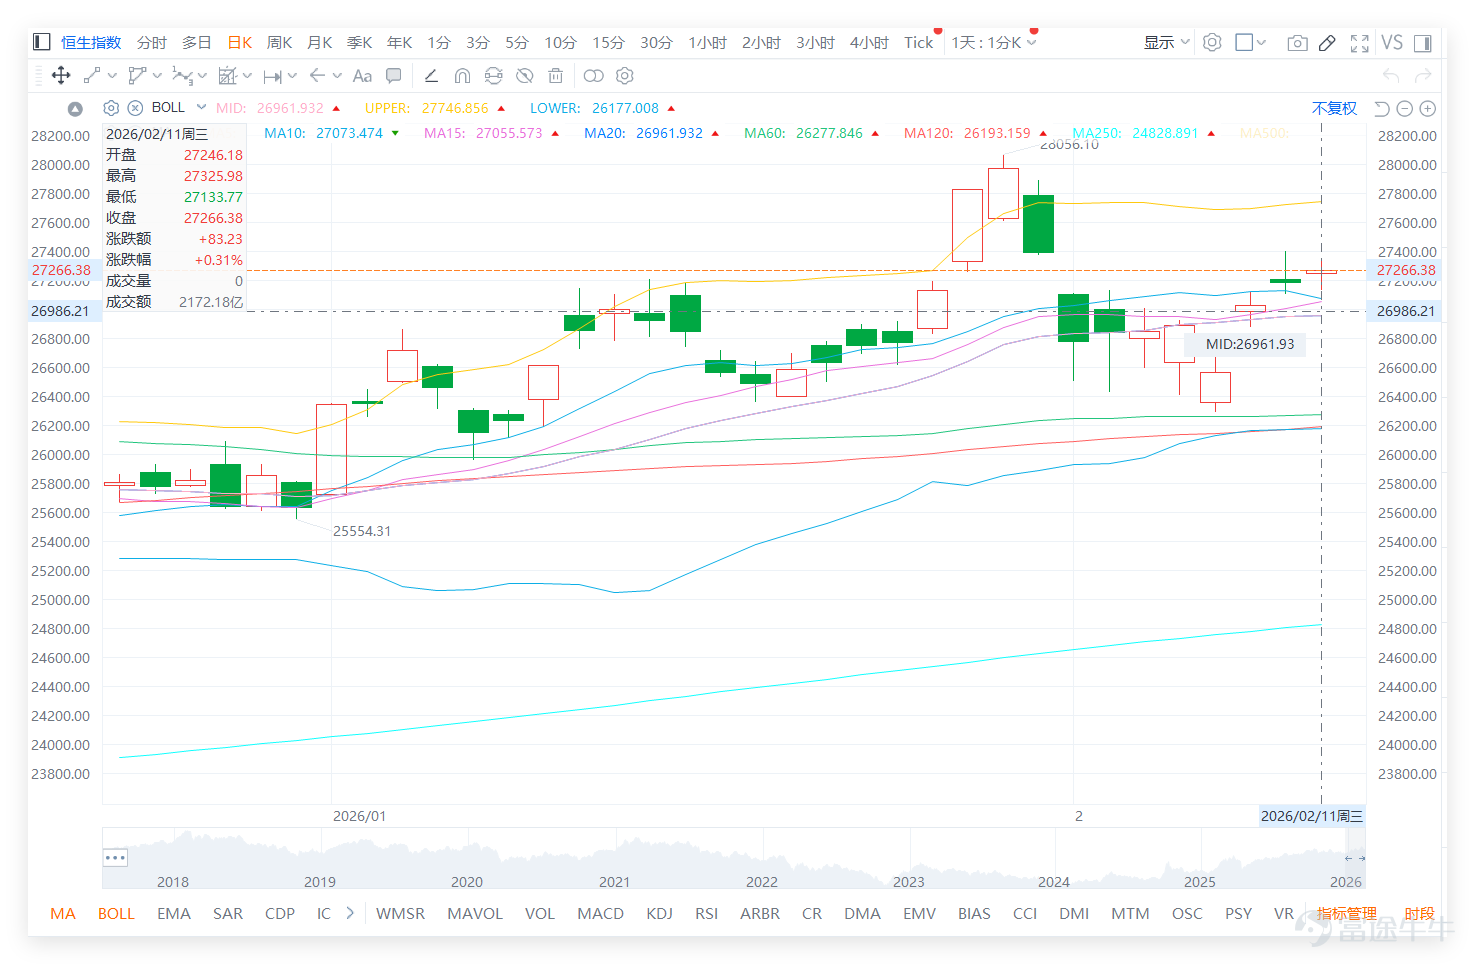Screen dimensions: 1475x965
Task: Switch to 月K monthly chart tab
Action: pyautogui.click(x=320, y=42)
